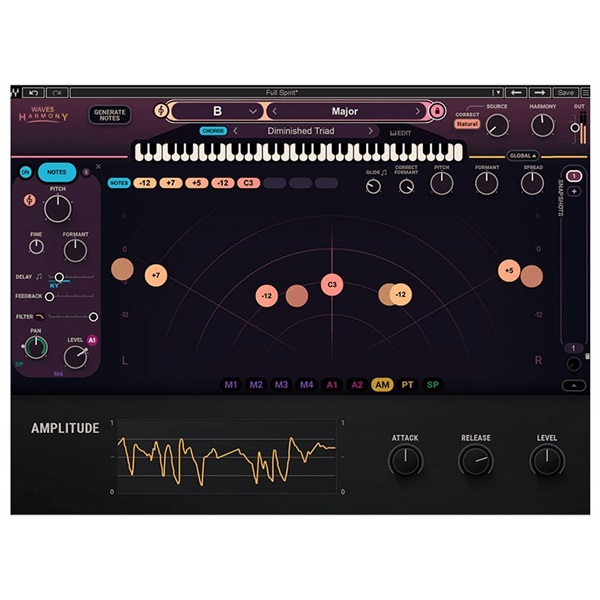Screen dimensions: 600x600
Task: Click the Waves logo icon
Action: [15, 92]
